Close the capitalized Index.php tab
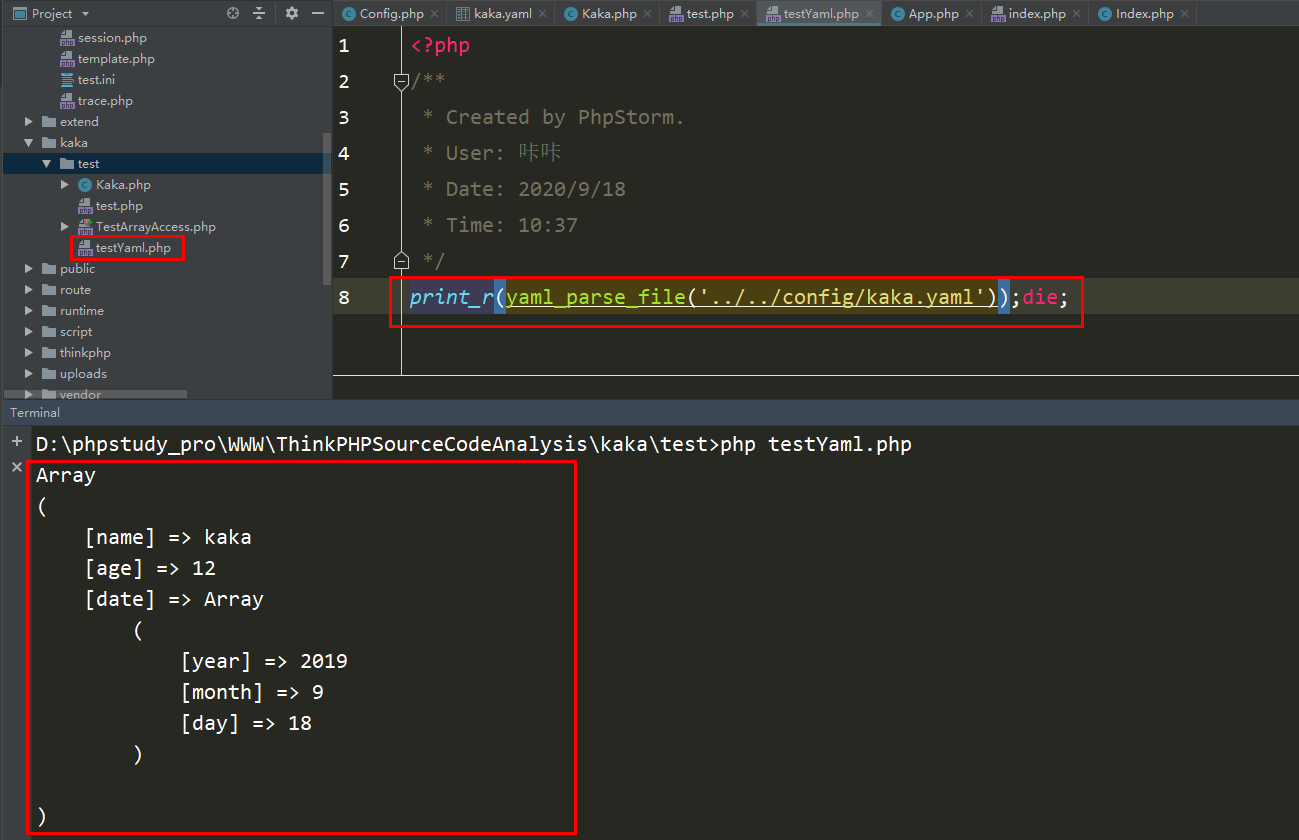Image resolution: width=1299 pixels, height=840 pixels. coord(1184,14)
